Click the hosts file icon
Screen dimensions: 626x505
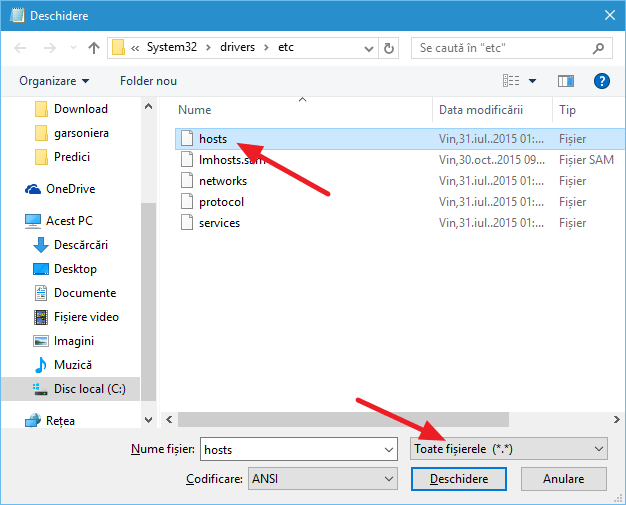pyautogui.click(x=187, y=138)
